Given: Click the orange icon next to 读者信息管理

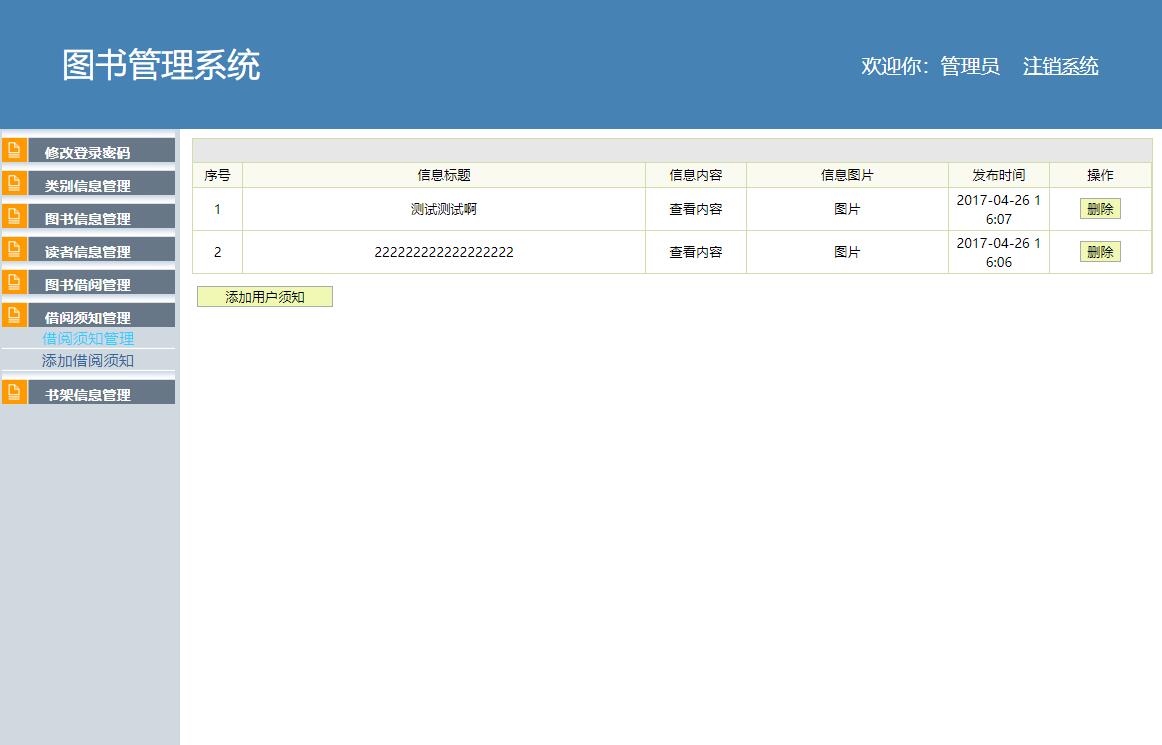Looking at the screenshot, I should tap(13, 250).
